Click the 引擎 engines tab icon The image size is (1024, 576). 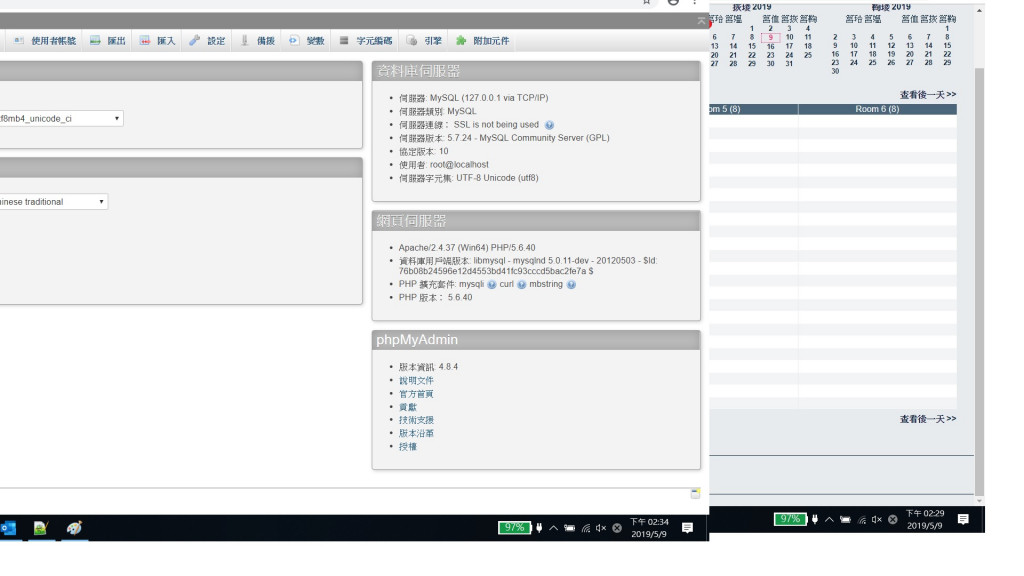point(411,40)
